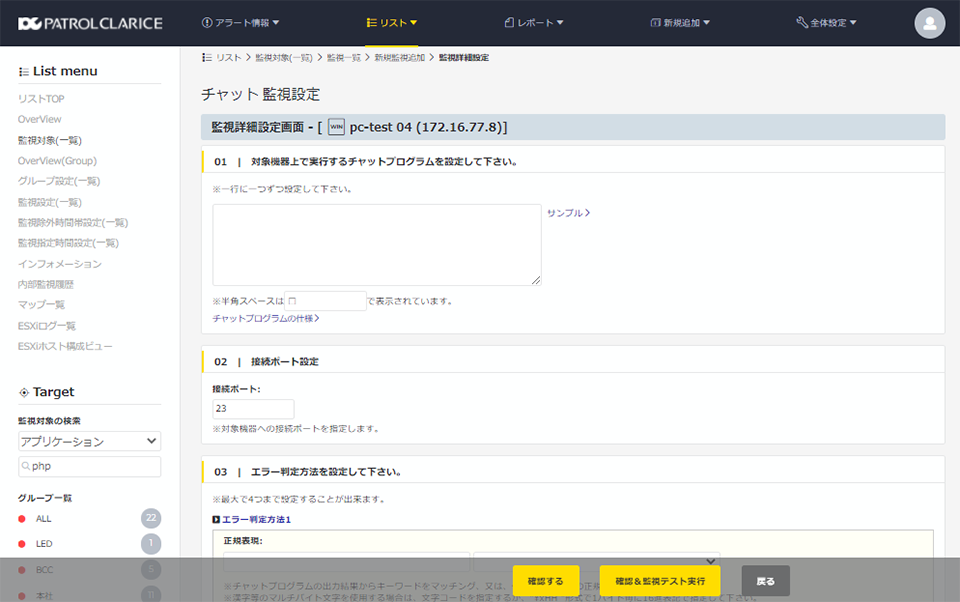Click the Patrol Clarice logo
Screen dimensions: 960x602
click(x=90, y=23)
